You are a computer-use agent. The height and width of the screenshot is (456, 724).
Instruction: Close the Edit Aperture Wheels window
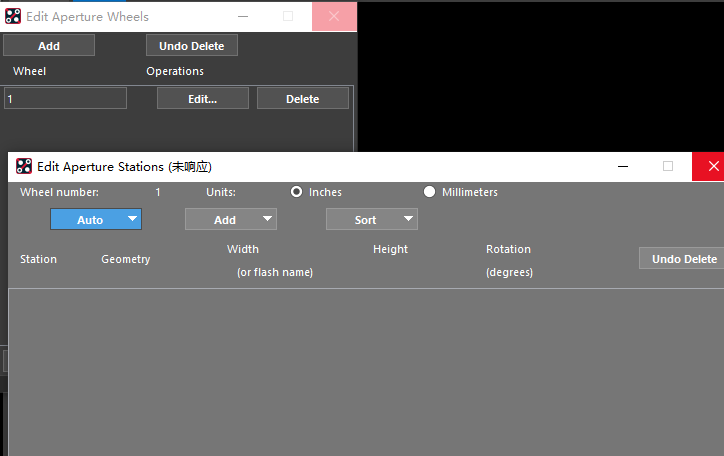coord(334,17)
